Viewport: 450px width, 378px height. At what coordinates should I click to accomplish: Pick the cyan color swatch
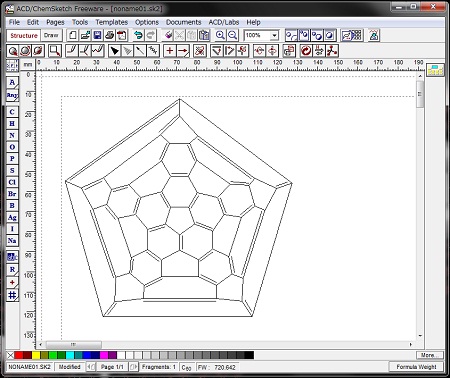(70, 355)
